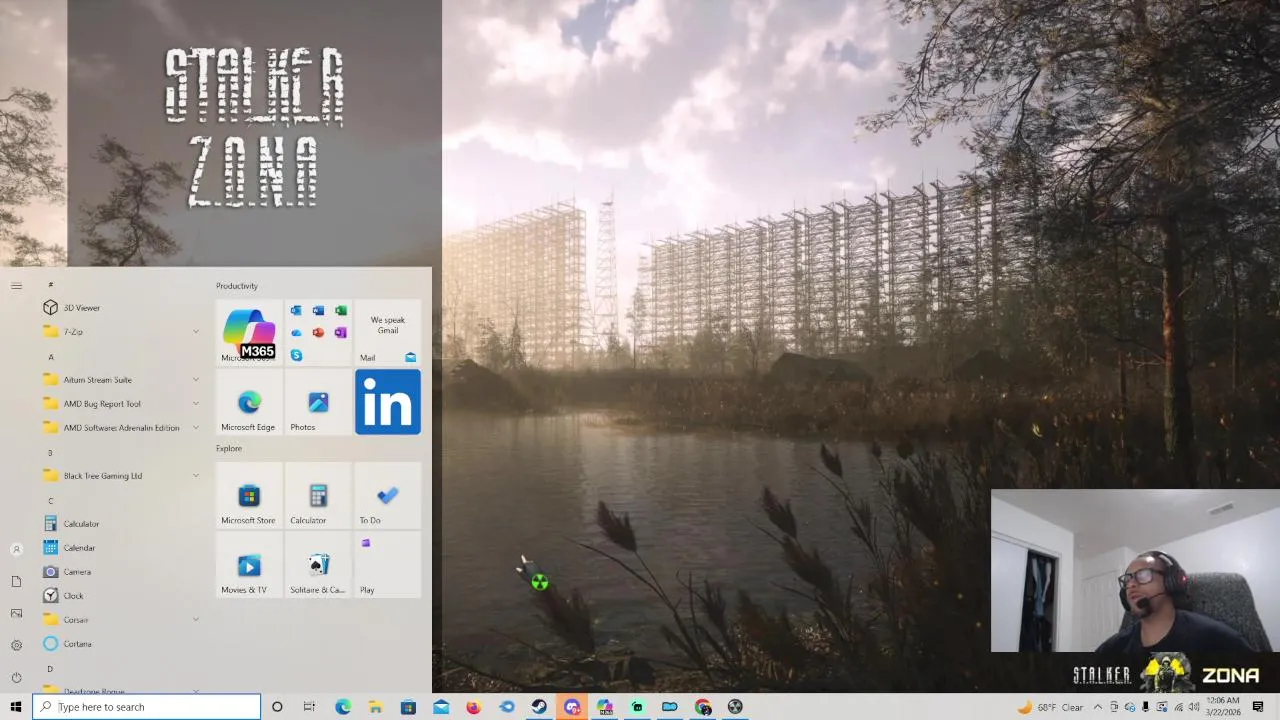Click the Windows Start button
The height and width of the screenshot is (720, 1280).
16,707
